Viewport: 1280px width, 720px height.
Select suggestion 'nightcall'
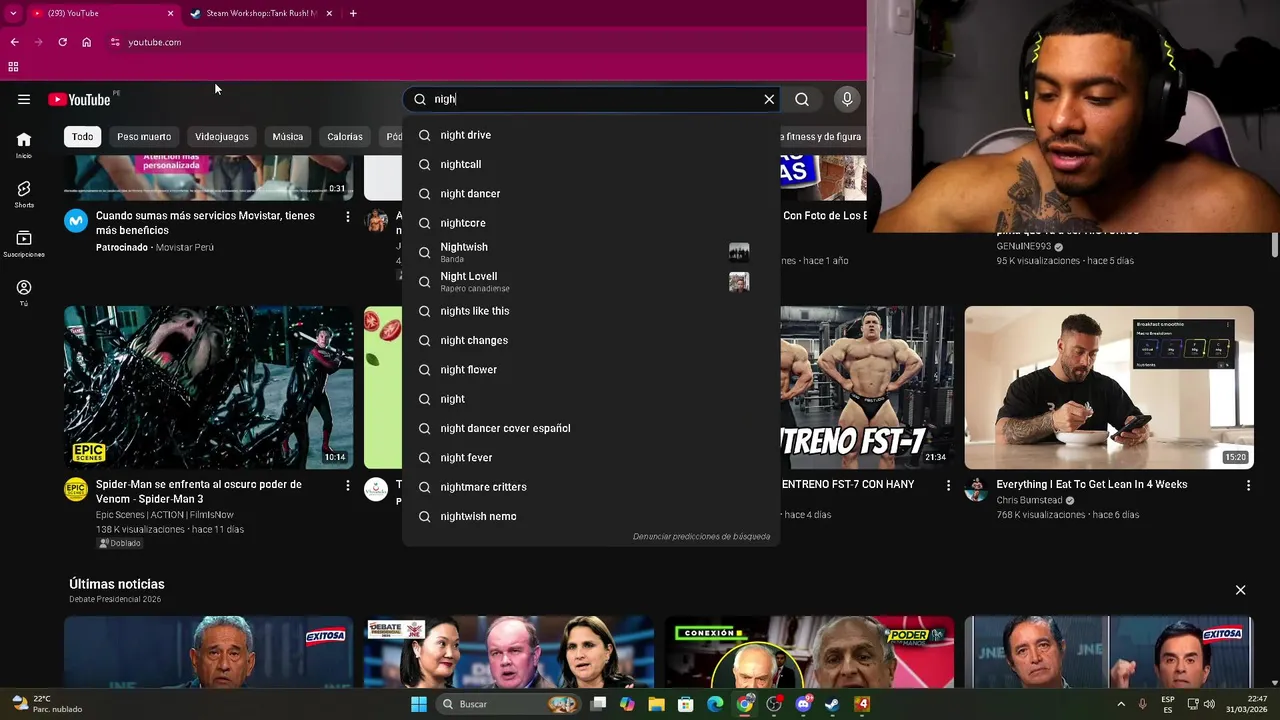591,164
